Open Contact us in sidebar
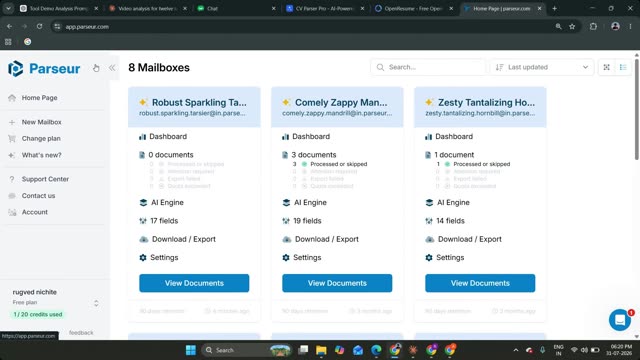 [x=38, y=196]
